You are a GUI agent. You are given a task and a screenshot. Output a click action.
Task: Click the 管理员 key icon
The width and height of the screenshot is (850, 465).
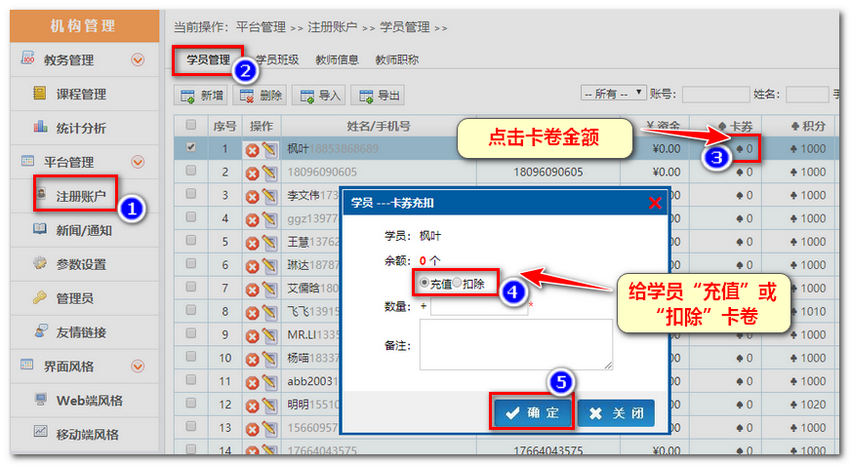(x=40, y=298)
